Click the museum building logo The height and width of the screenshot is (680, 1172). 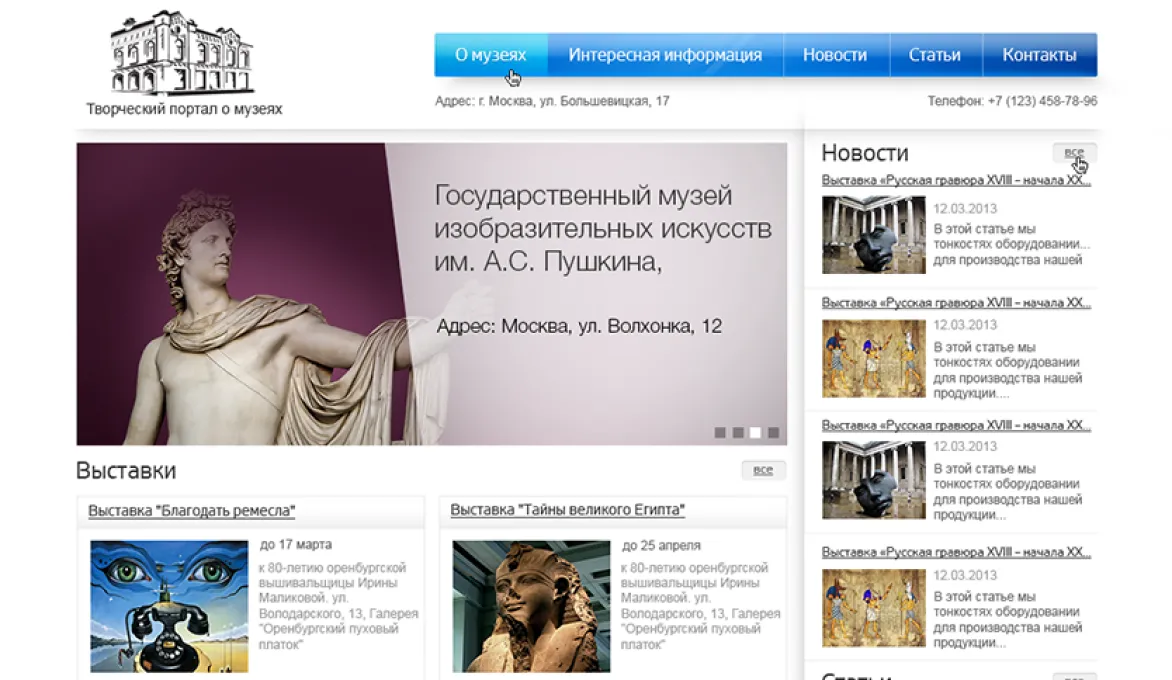pos(182,52)
